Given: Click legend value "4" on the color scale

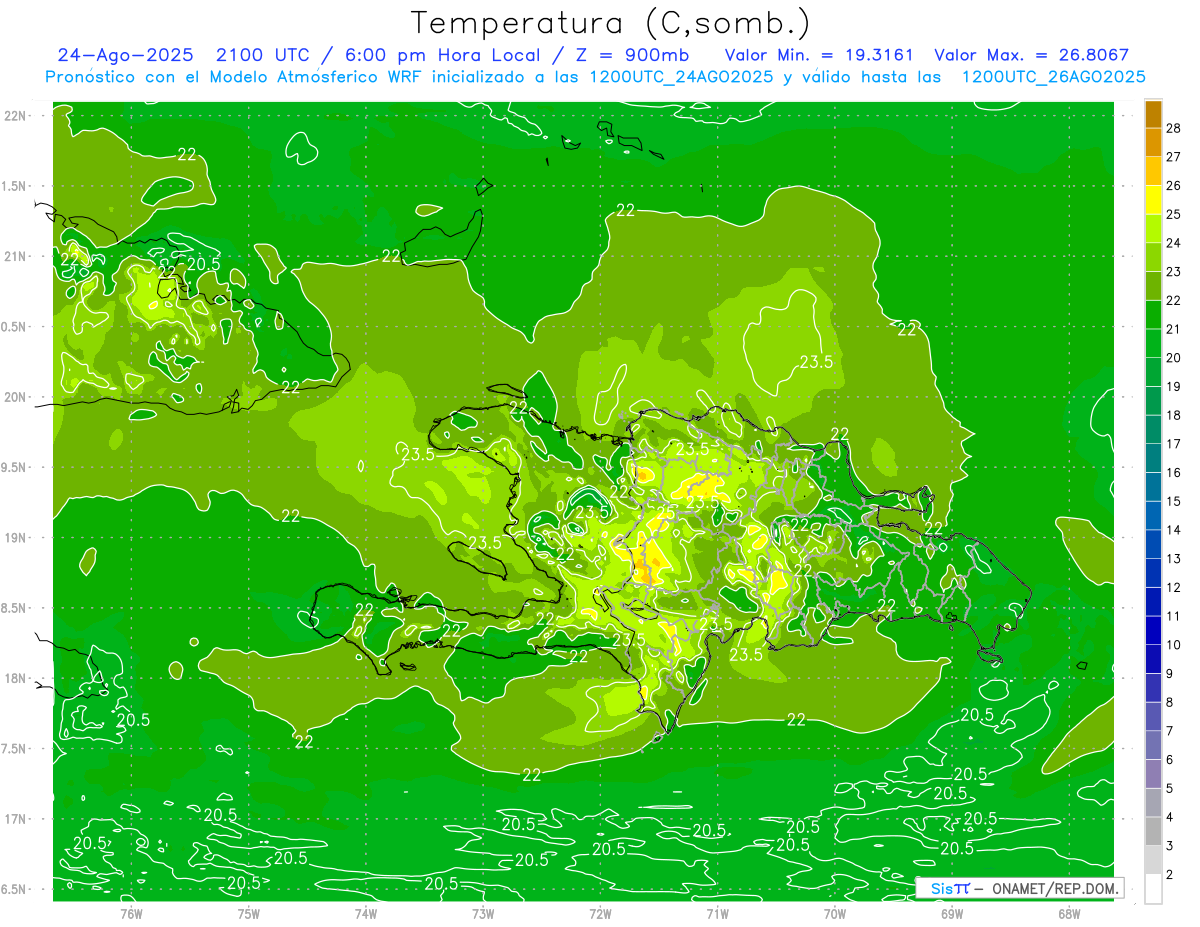Looking at the screenshot, I should [1172, 817].
